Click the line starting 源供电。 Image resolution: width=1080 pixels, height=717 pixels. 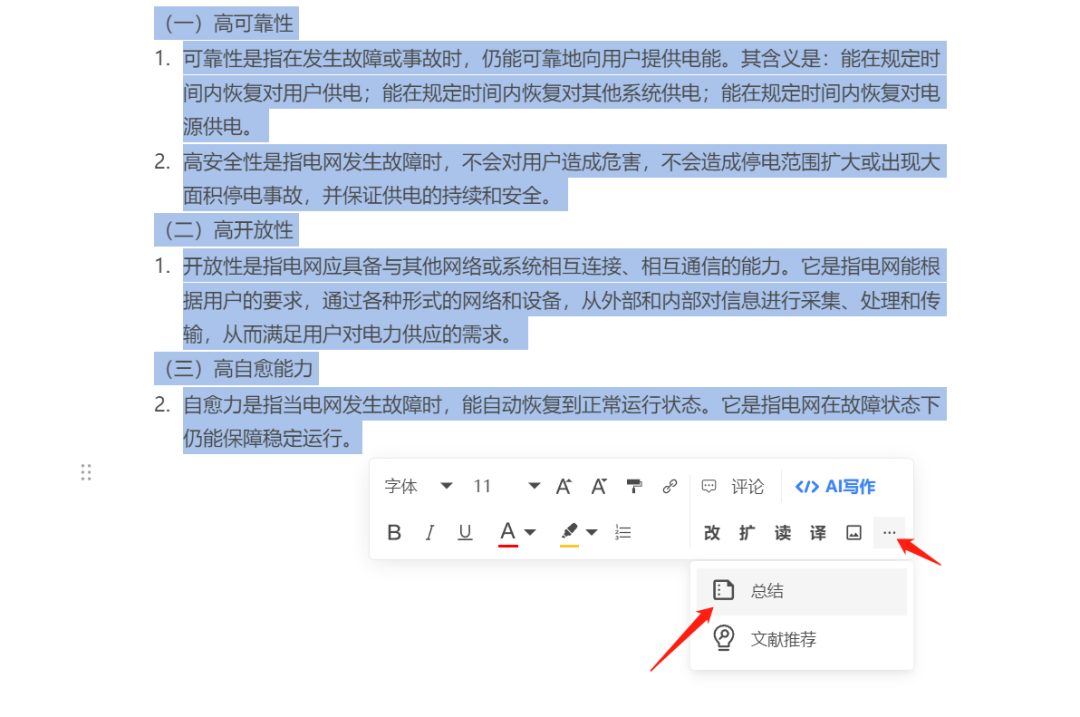[x=225, y=127]
